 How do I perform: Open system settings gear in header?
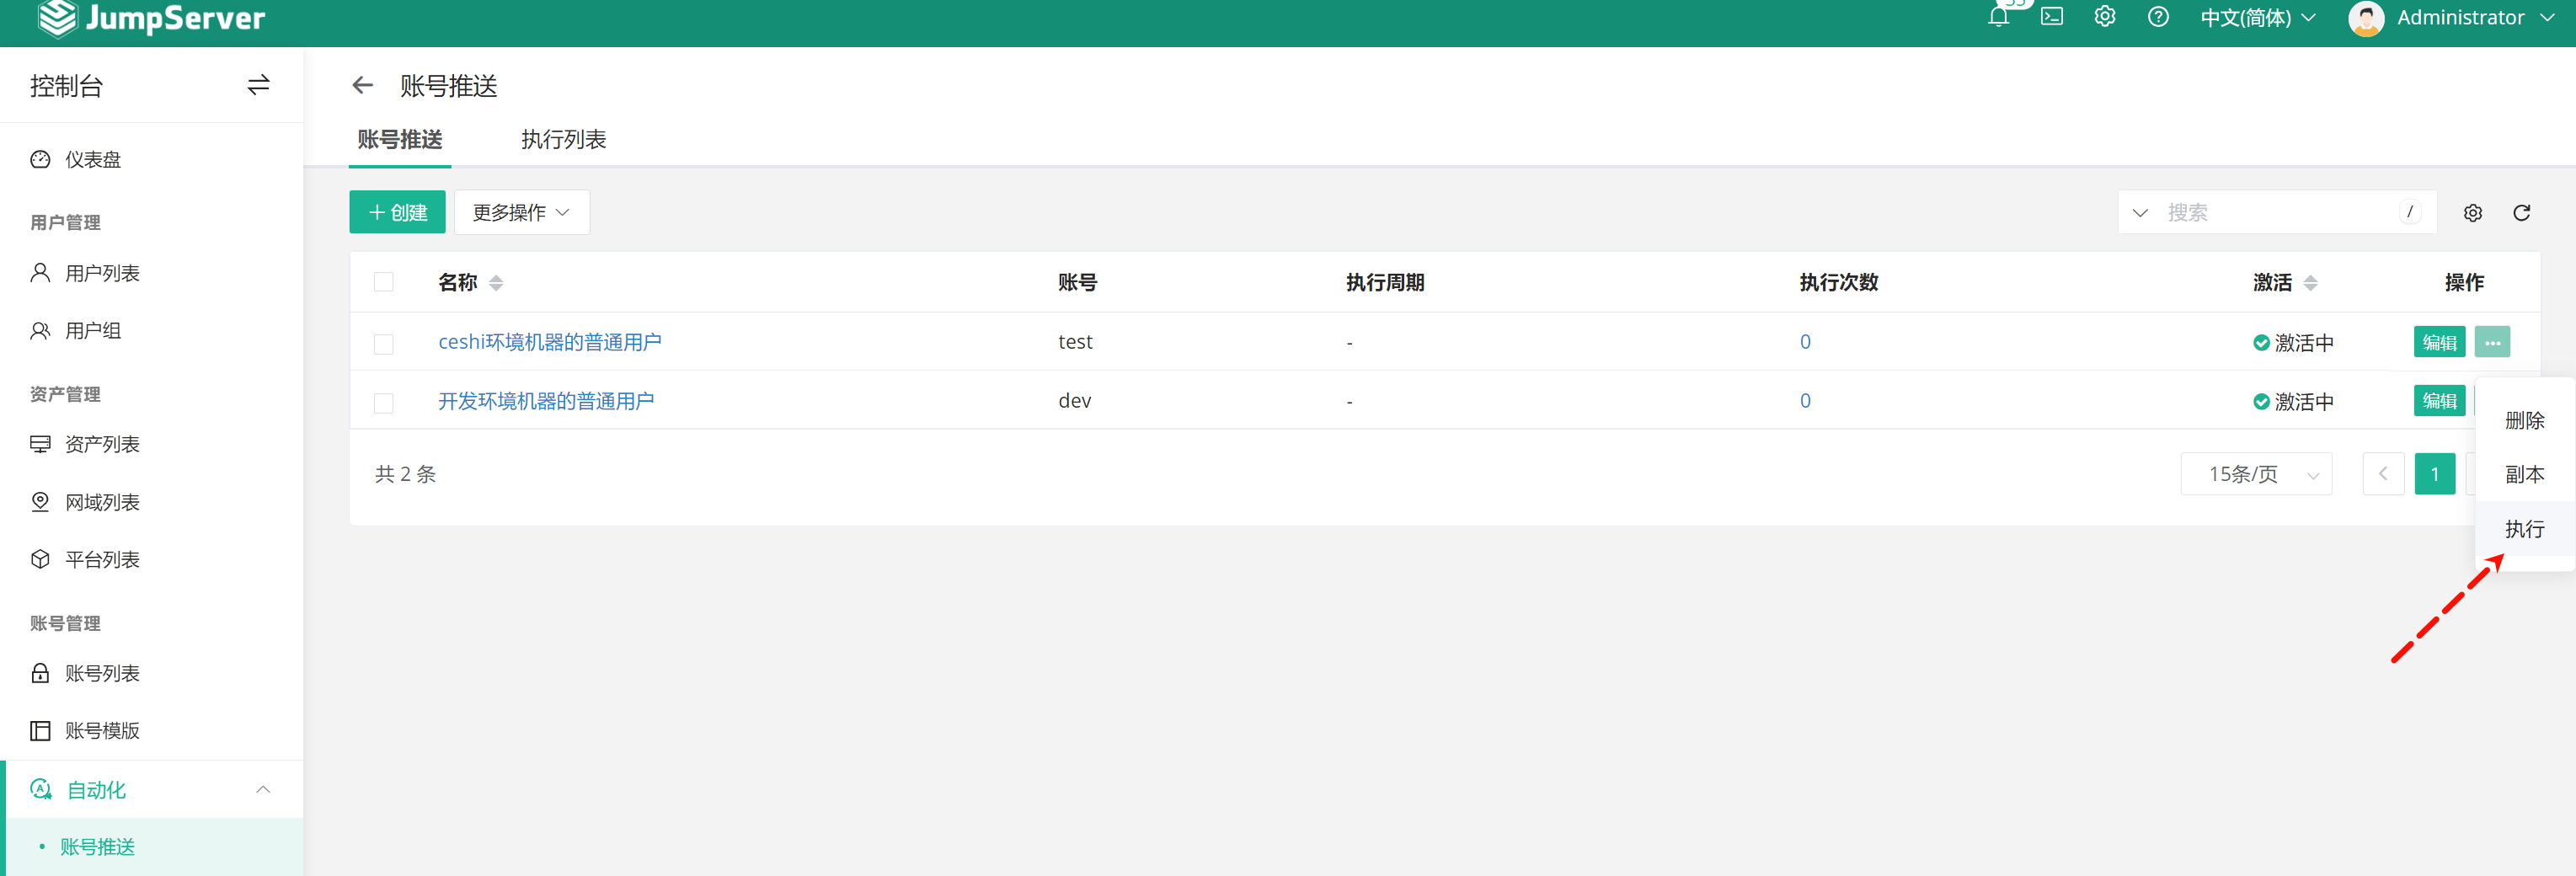coord(2105,17)
